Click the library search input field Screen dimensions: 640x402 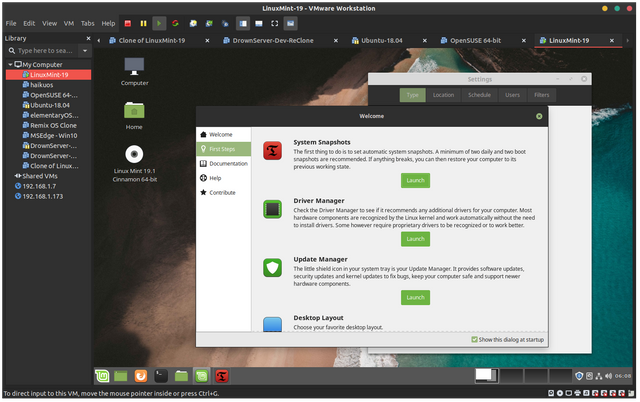click(41, 51)
